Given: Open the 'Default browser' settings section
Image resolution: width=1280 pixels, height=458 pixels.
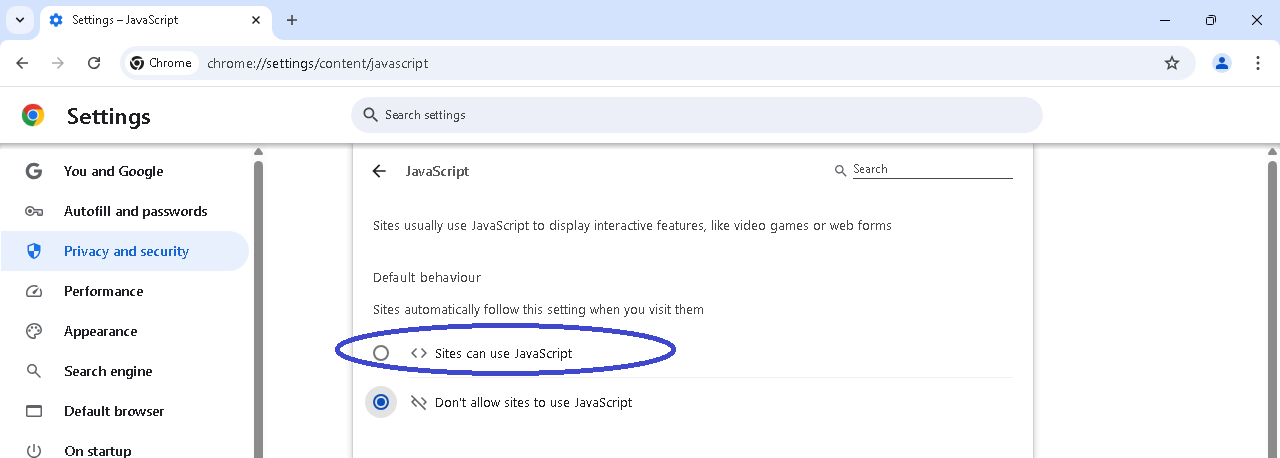Looking at the screenshot, I should click(114, 411).
